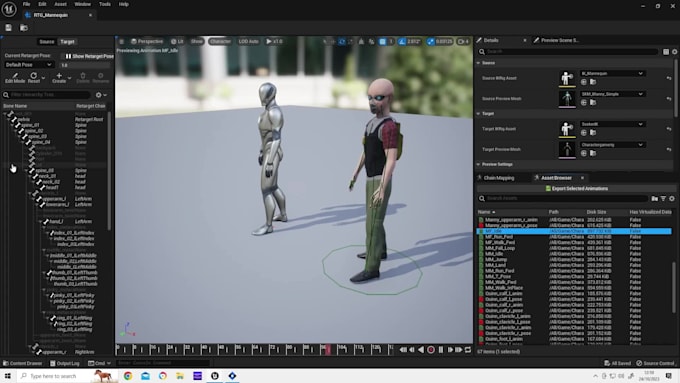Image resolution: width=680 pixels, height=383 pixels.
Task: Select MM_Jump animation in asset list
Action: tap(574, 259)
